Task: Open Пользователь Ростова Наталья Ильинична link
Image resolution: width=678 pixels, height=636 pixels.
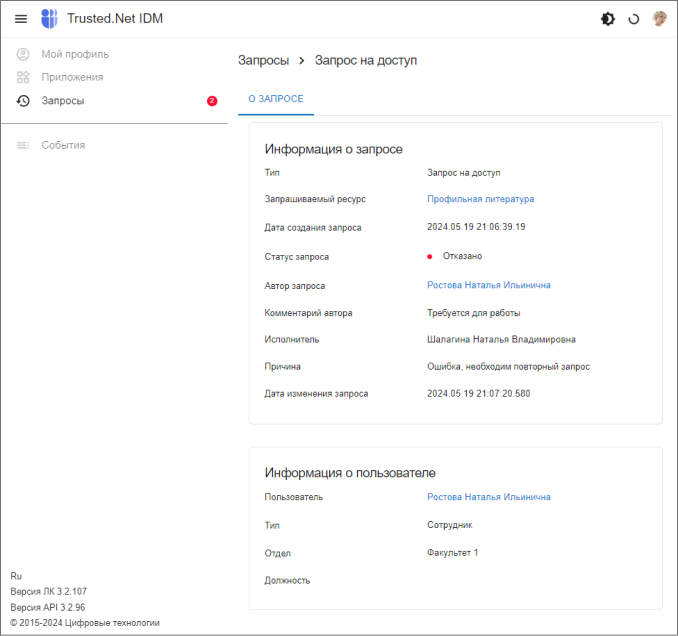Action: pyautogui.click(x=489, y=497)
